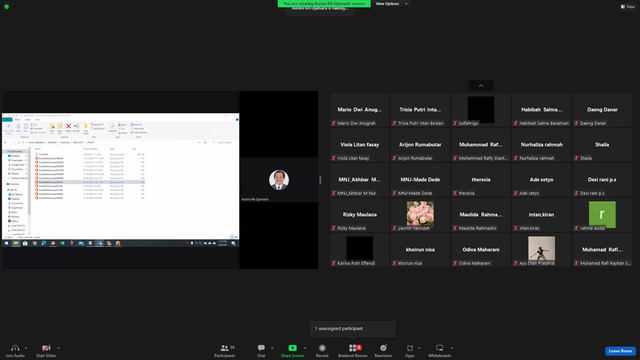Open the Chat panel
The image size is (640, 360).
point(261,351)
